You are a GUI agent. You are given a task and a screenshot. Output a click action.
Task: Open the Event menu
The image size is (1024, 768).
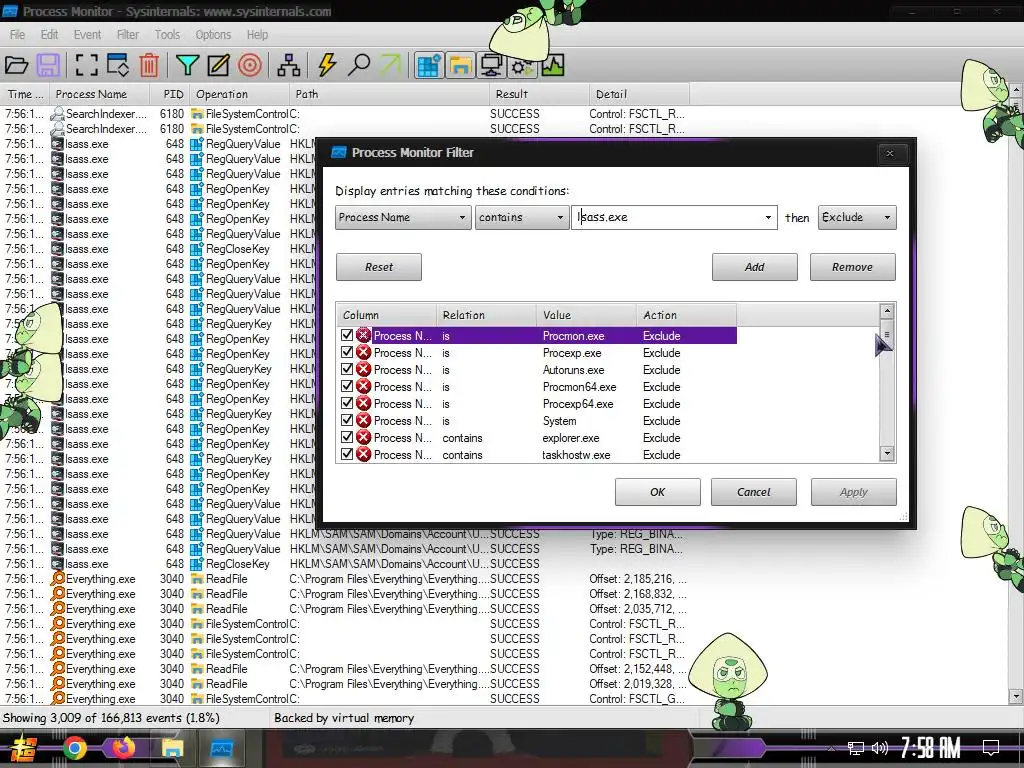87,35
